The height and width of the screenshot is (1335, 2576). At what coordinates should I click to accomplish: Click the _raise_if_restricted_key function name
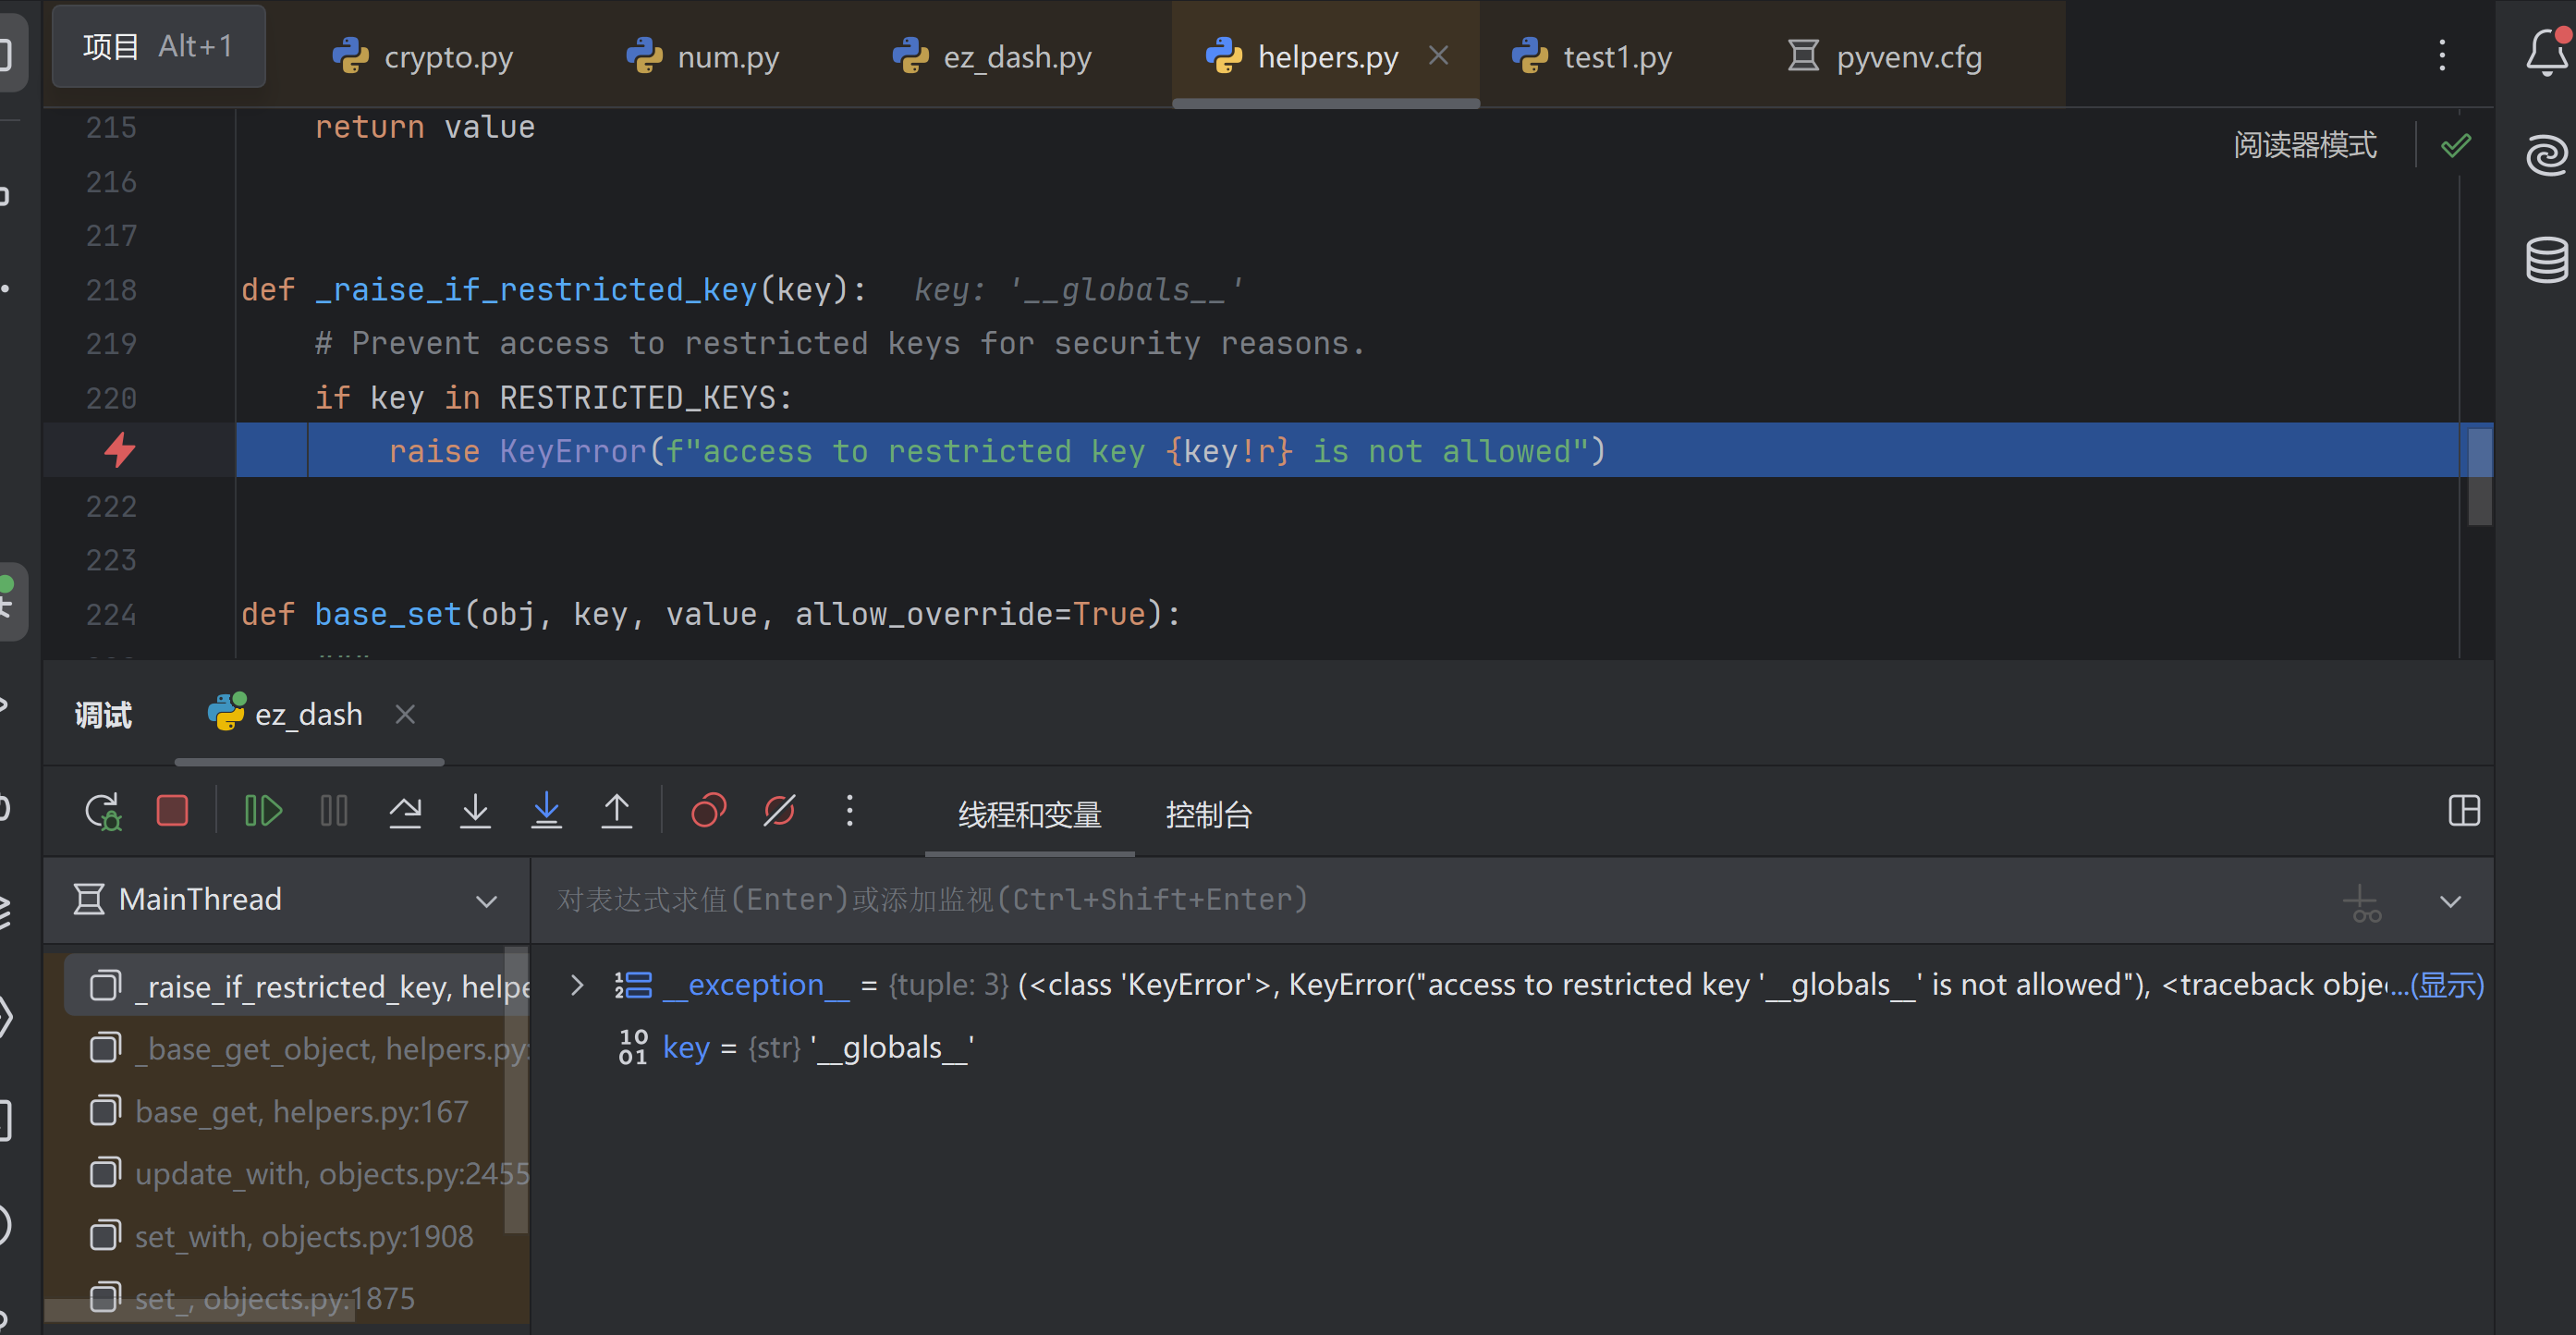(x=536, y=290)
